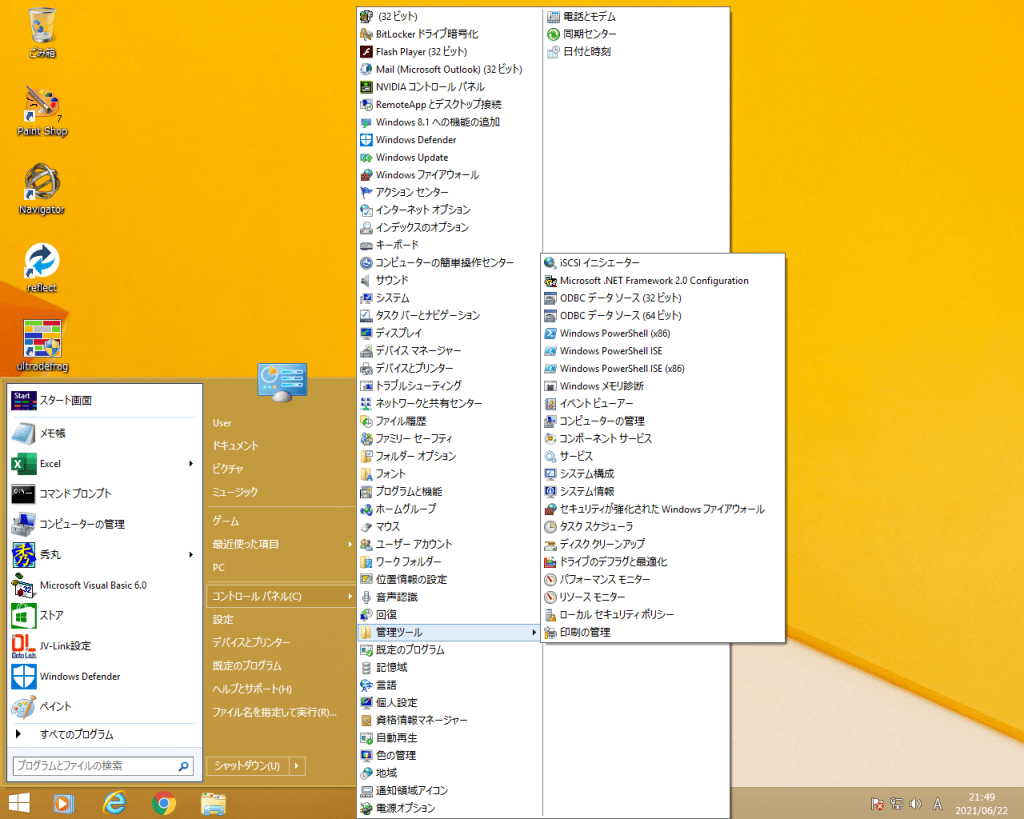Expand the Excel recent files arrow

click(191, 464)
